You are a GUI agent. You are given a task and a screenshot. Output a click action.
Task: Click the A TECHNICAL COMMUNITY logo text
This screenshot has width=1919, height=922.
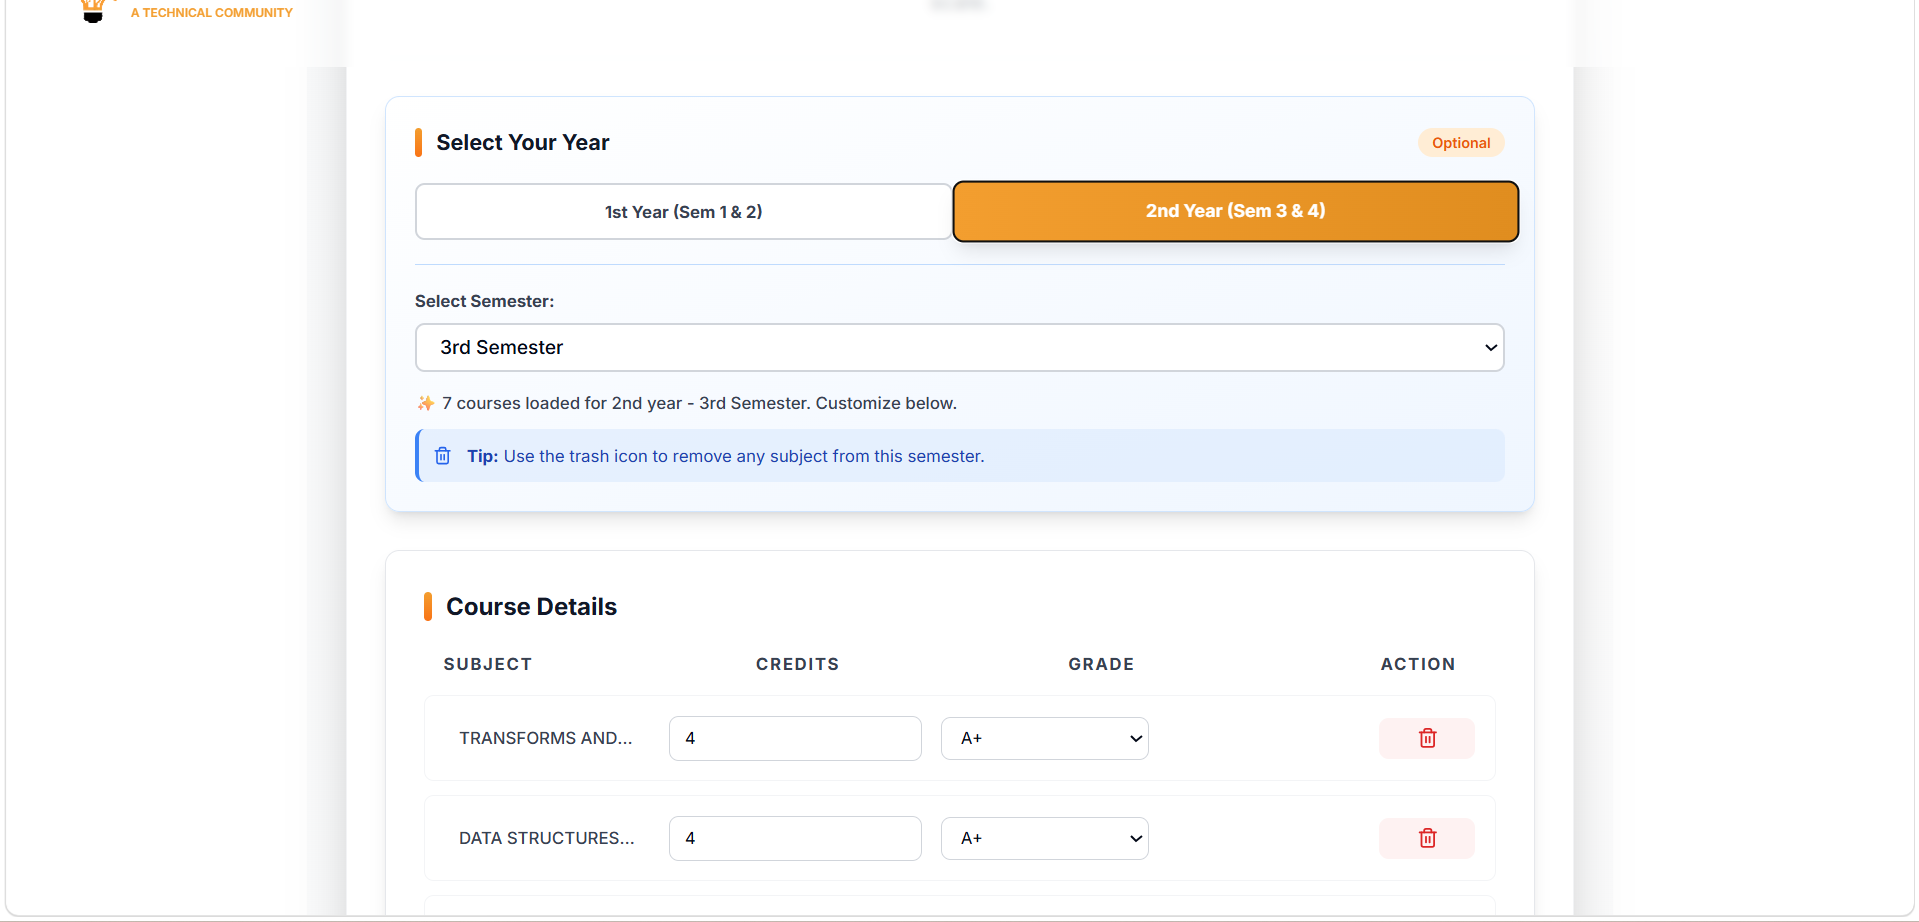(x=212, y=13)
